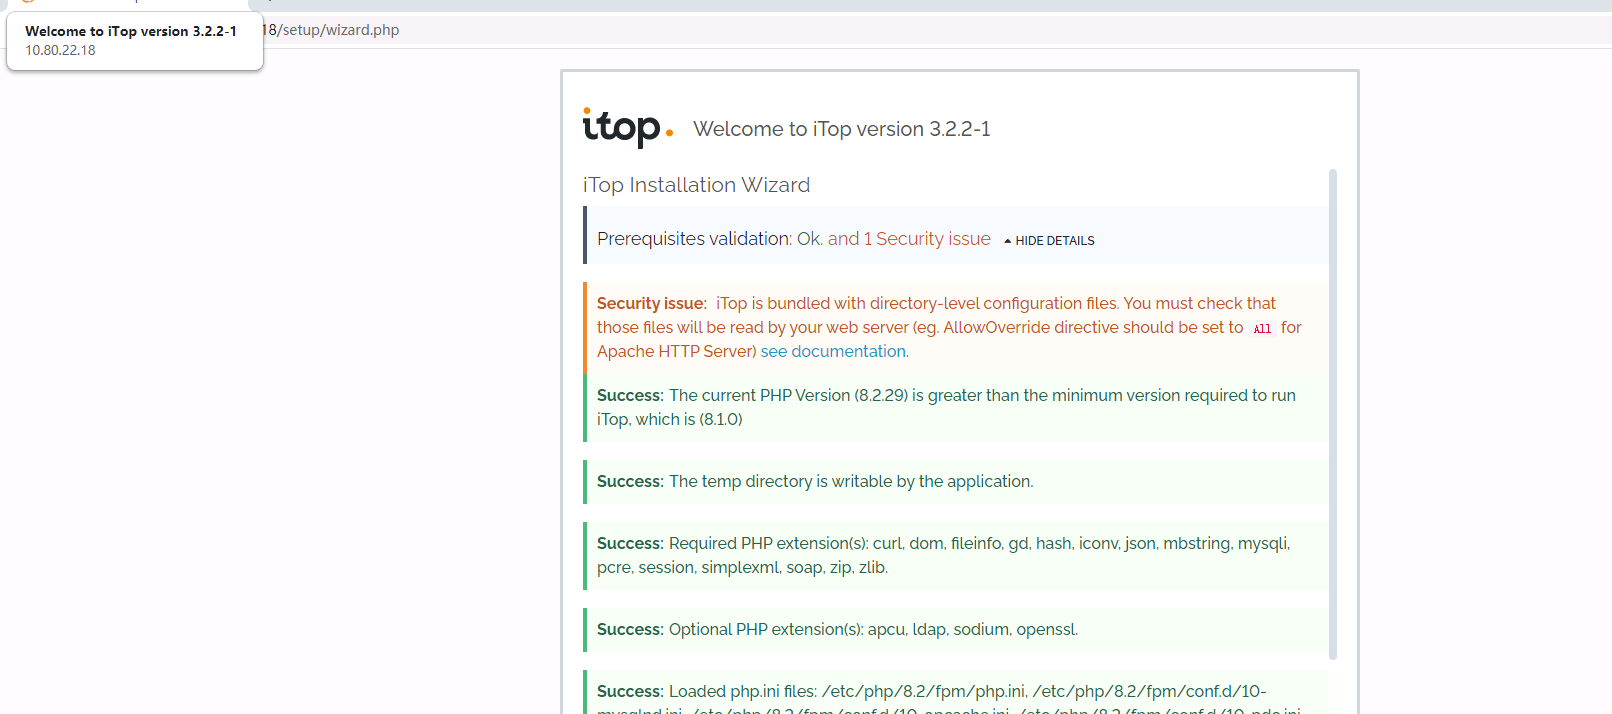Click the Required PHP extensions success message
1612x714 pixels.
tap(942, 555)
